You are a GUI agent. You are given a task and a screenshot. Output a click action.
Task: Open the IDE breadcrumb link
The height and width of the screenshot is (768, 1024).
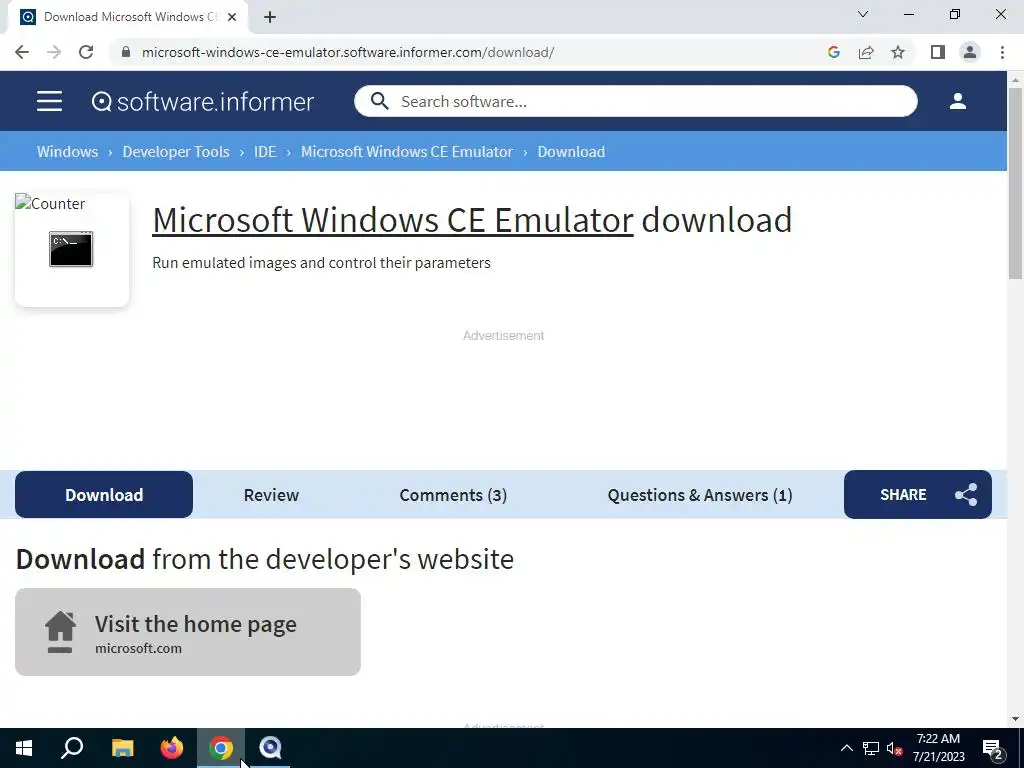point(264,152)
